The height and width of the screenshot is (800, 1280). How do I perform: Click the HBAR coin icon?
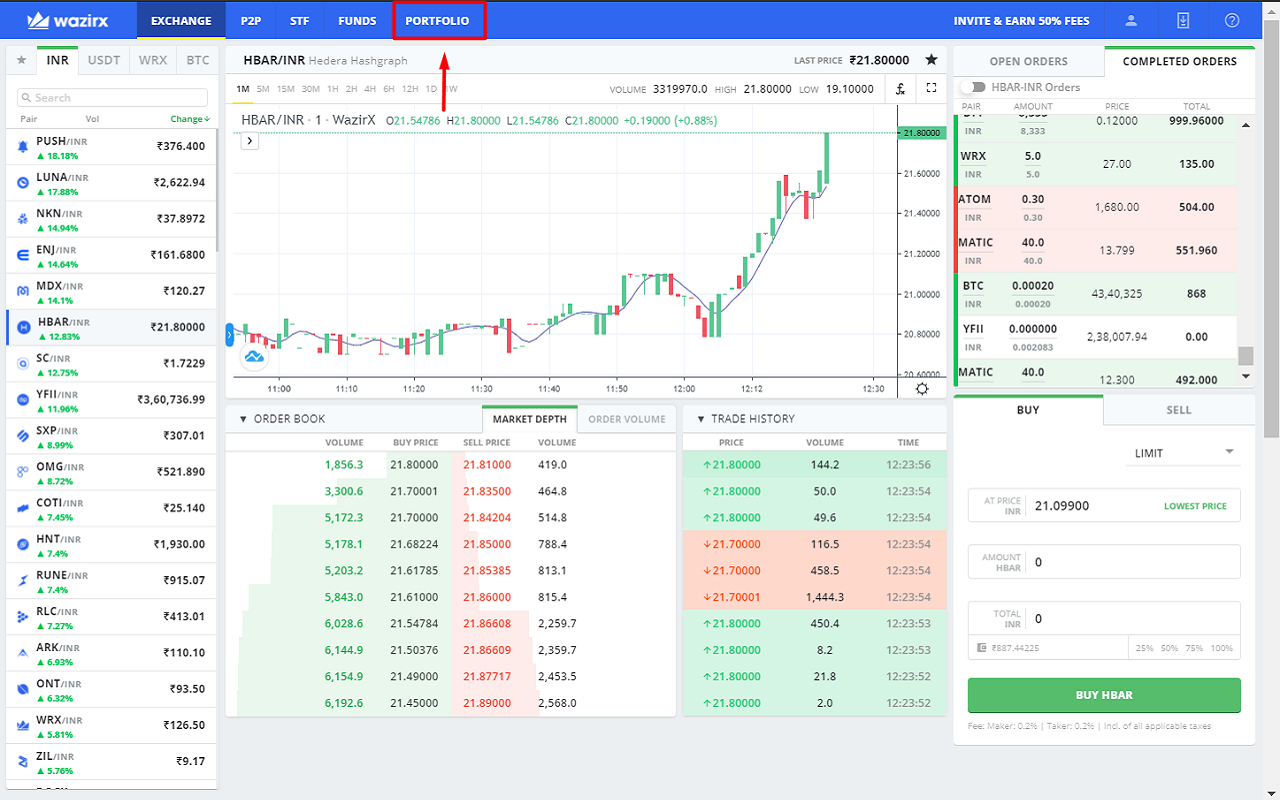[x=23, y=327]
